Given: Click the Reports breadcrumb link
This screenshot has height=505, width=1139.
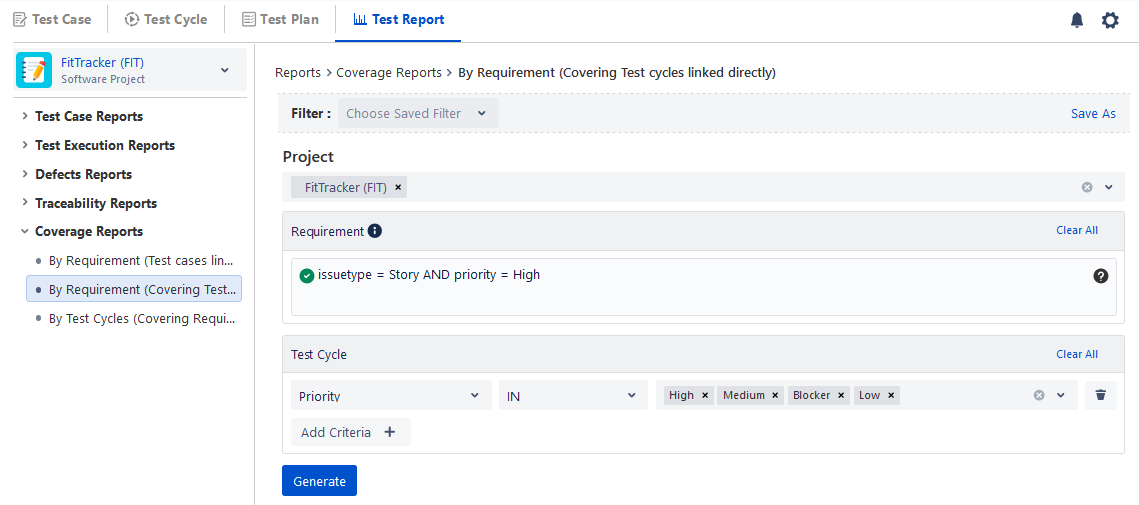Looking at the screenshot, I should (x=298, y=73).
